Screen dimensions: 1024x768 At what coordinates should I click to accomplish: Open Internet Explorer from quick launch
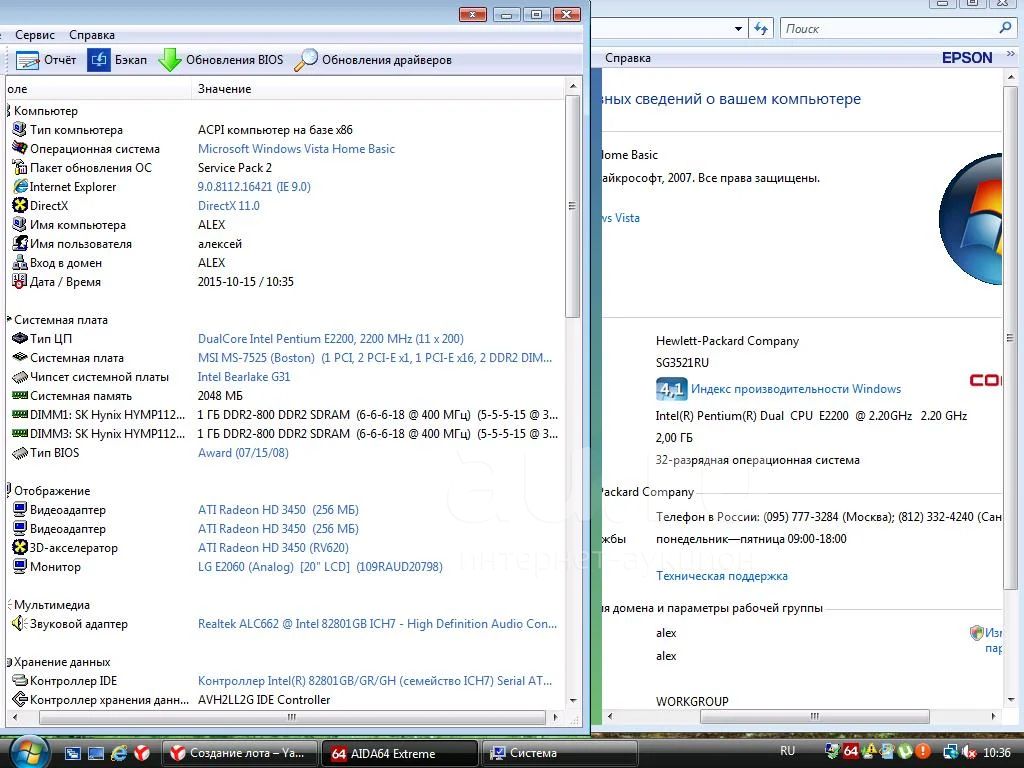coord(119,753)
